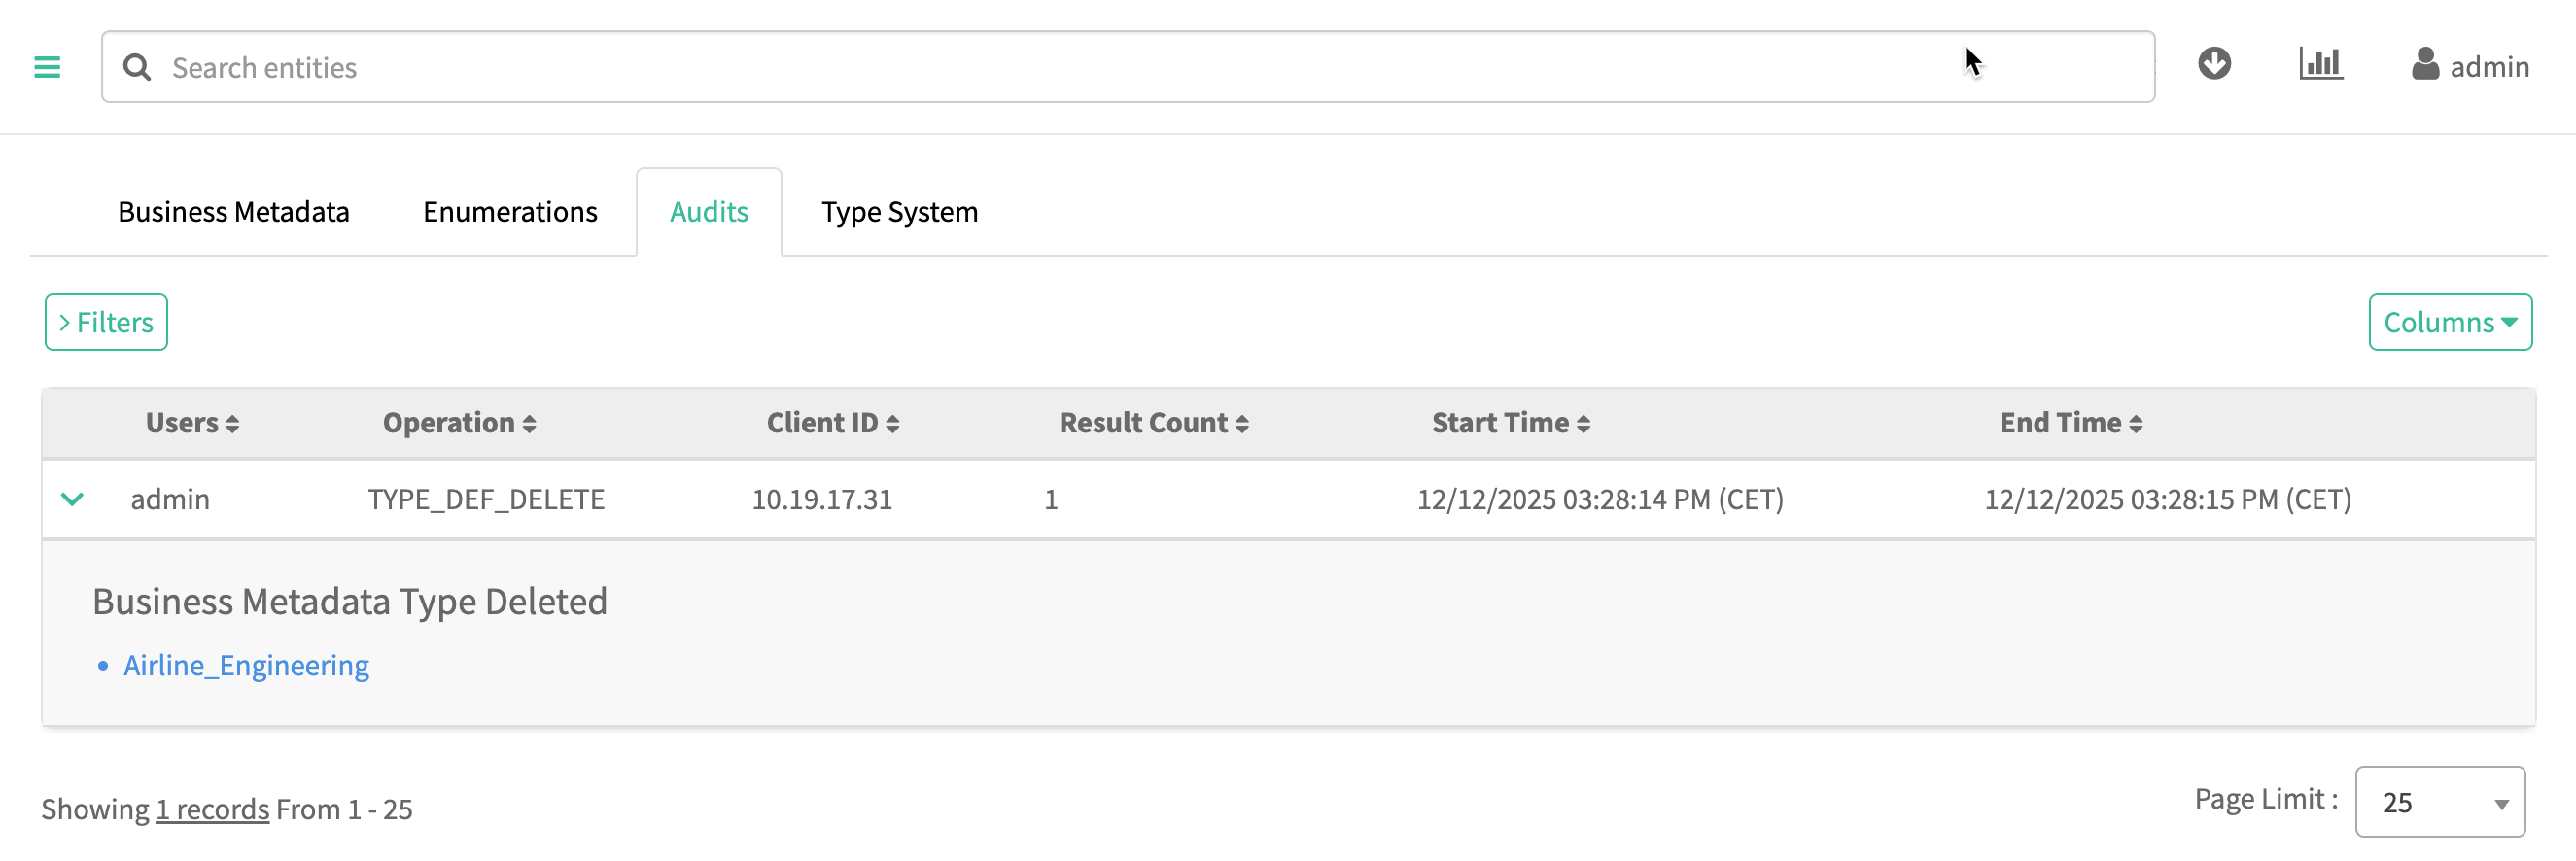Open the statistics bar chart icon

click(x=2320, y=64)
